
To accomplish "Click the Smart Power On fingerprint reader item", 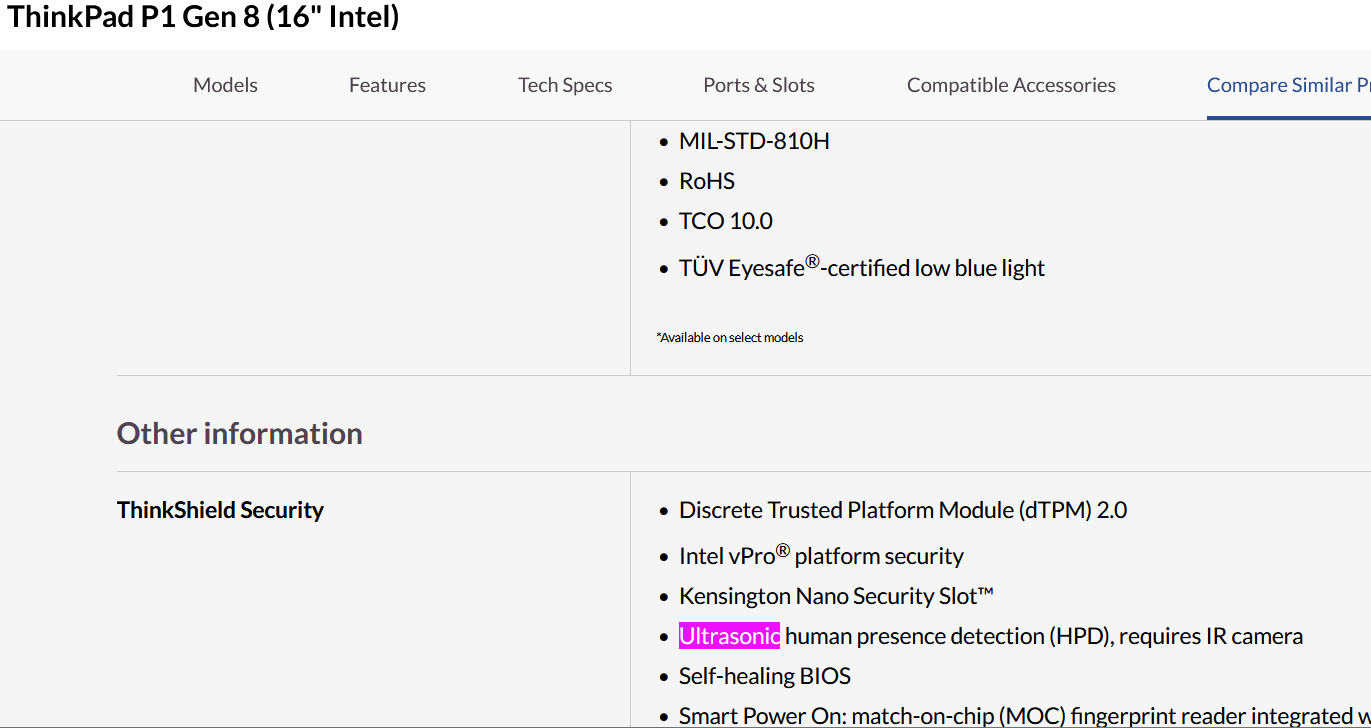I will pyautogui.click(x=1000, y=716).
